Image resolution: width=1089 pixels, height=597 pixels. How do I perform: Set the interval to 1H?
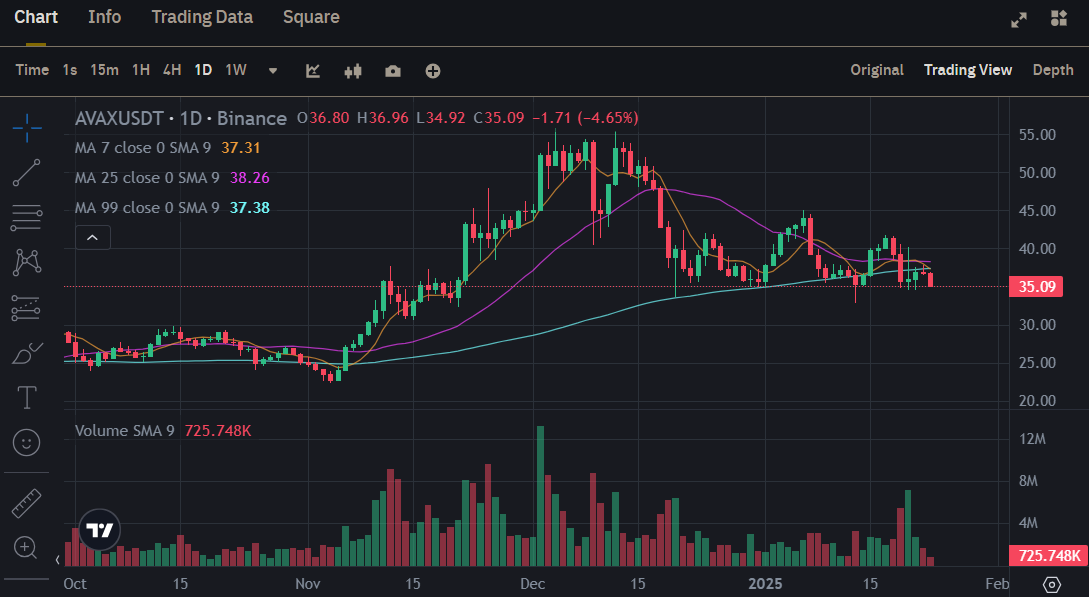(141, 70)
